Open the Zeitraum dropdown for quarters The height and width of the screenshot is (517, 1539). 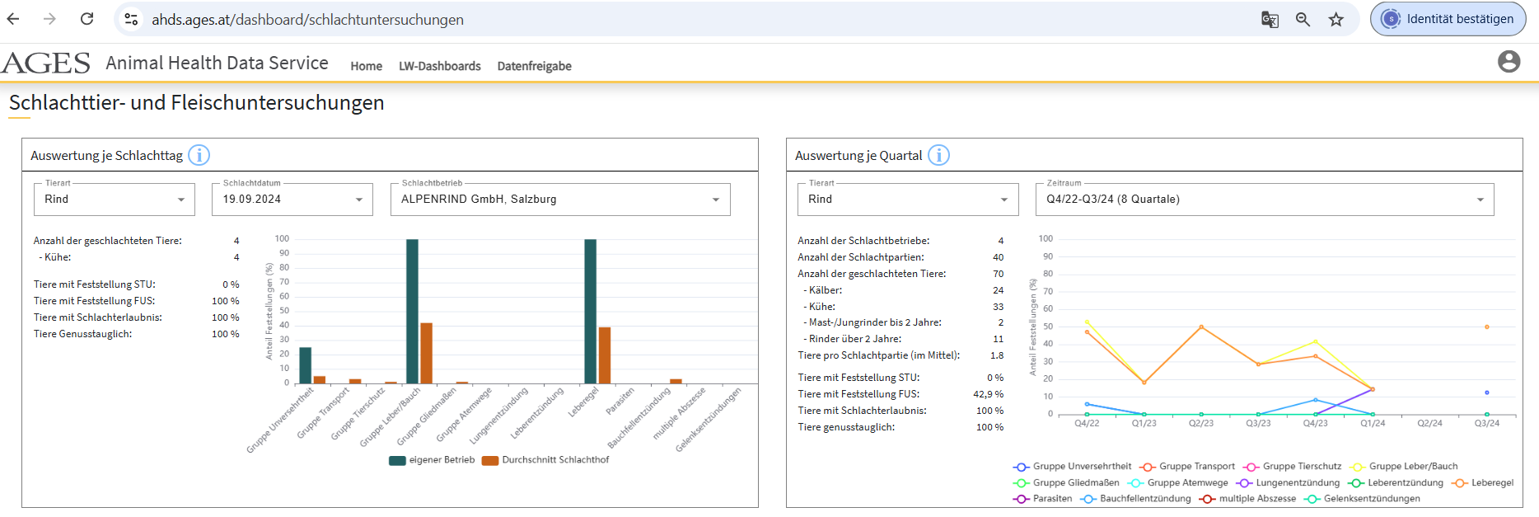click(1264, 199)
